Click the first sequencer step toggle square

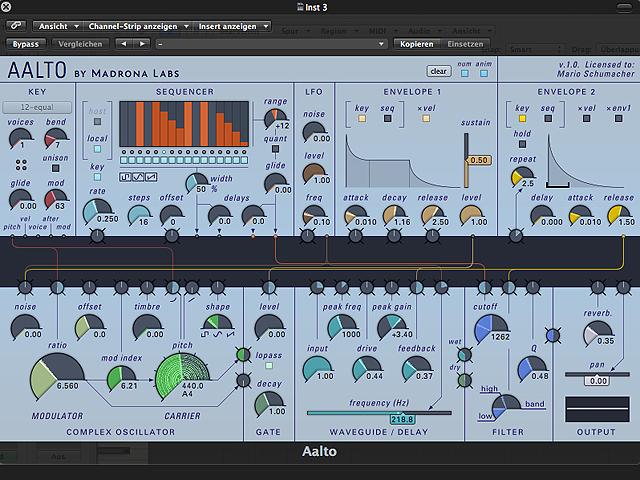[124, 160]
